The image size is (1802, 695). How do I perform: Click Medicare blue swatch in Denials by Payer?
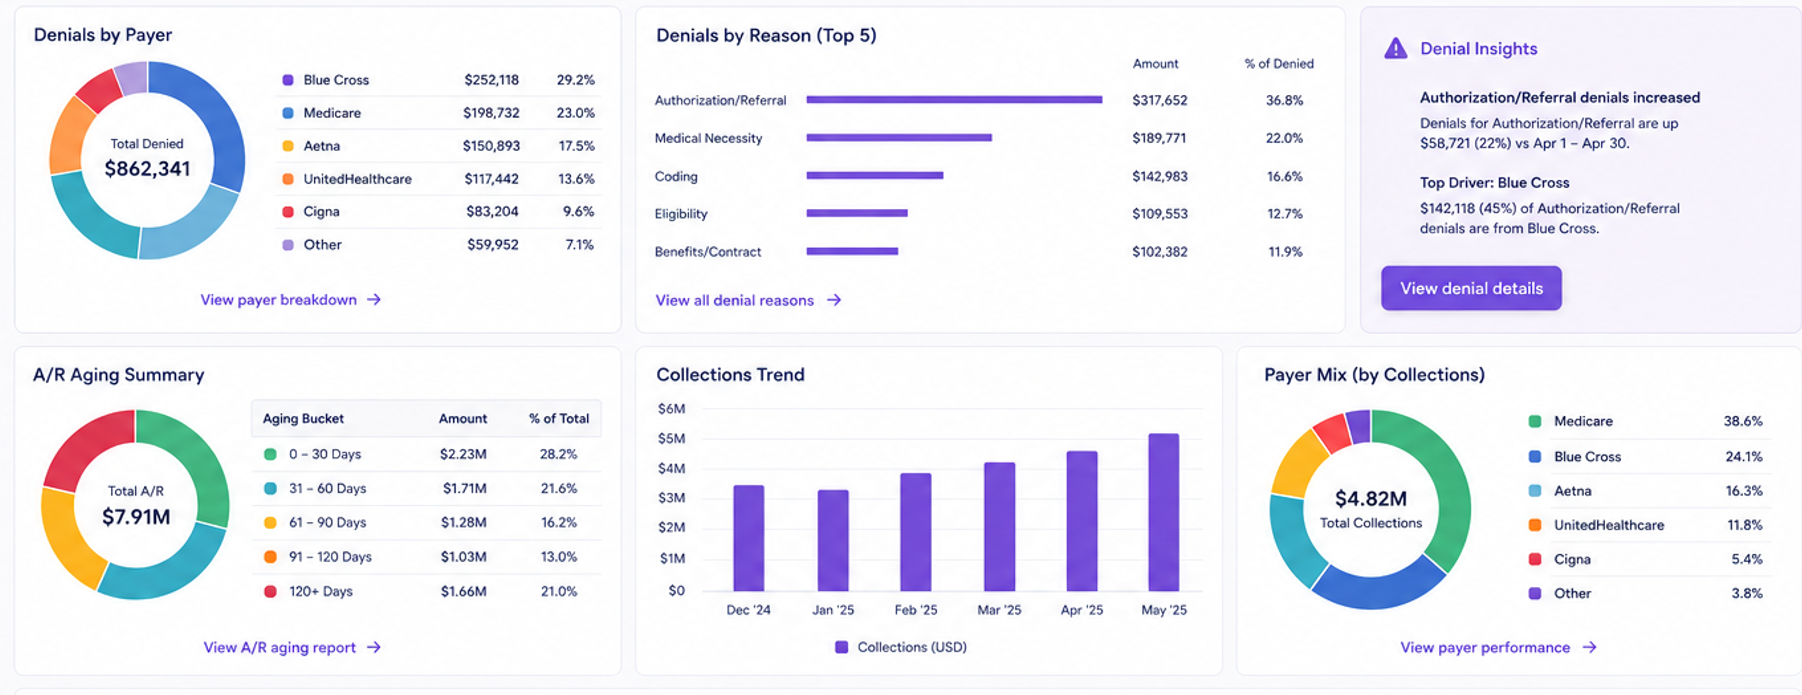coord(288,113)
